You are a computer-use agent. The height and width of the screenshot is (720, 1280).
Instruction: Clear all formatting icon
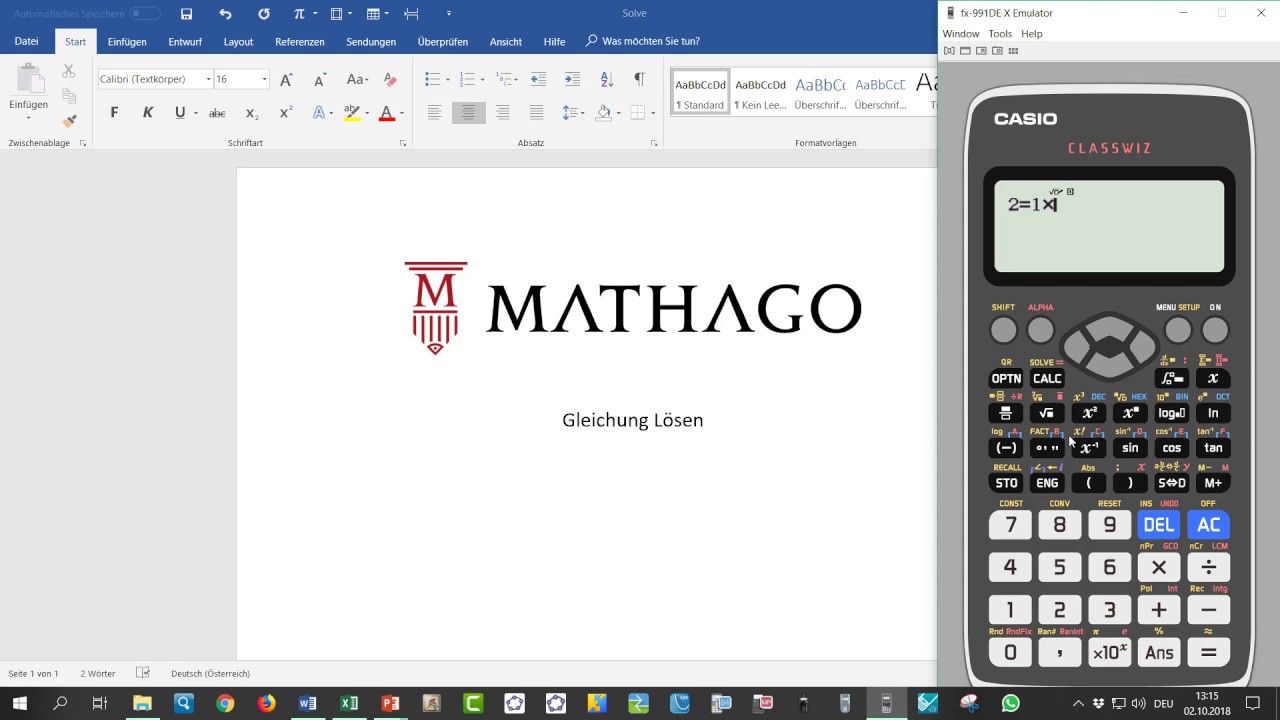click(x=391, y=79)
